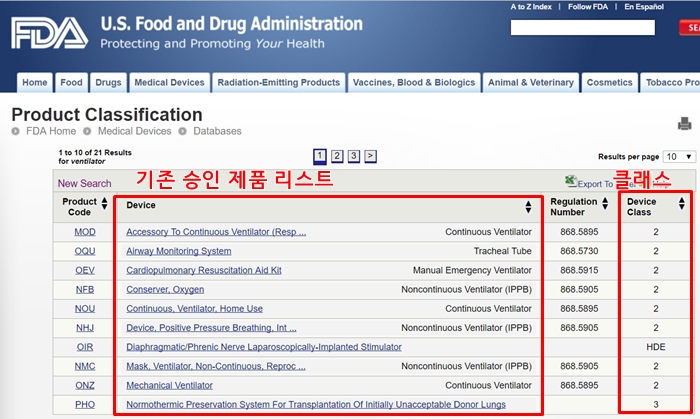Open Vaccines, Blood & Biologics tab

[x=414, y=83]
